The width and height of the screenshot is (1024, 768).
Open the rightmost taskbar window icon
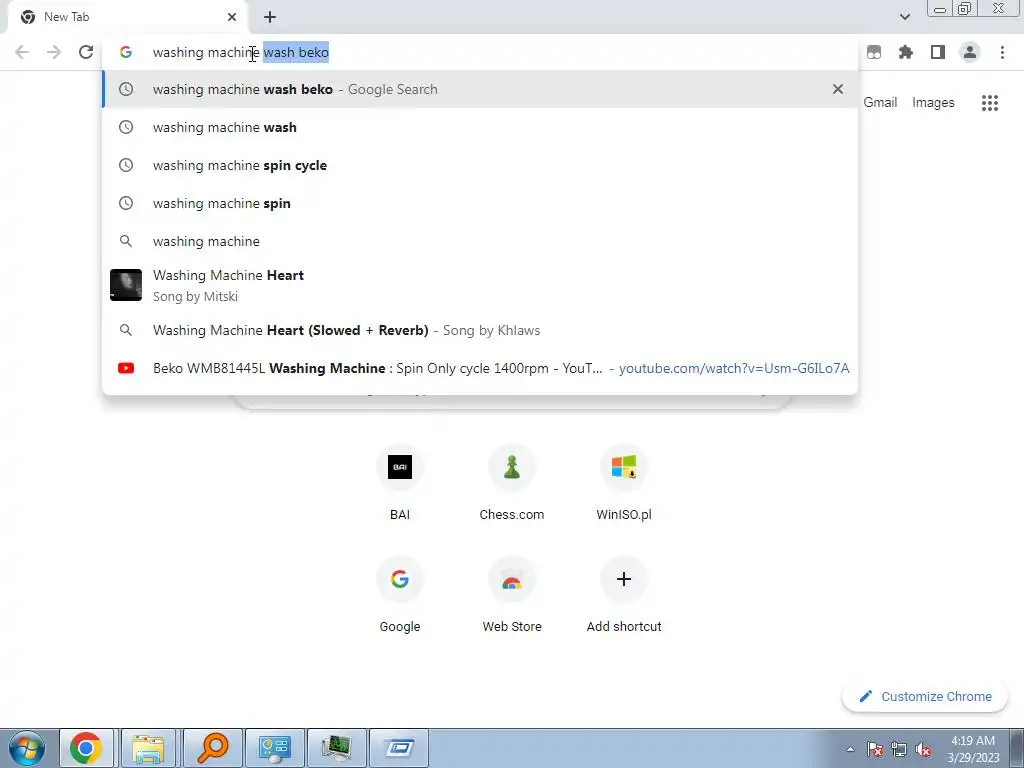coord(399,748)
